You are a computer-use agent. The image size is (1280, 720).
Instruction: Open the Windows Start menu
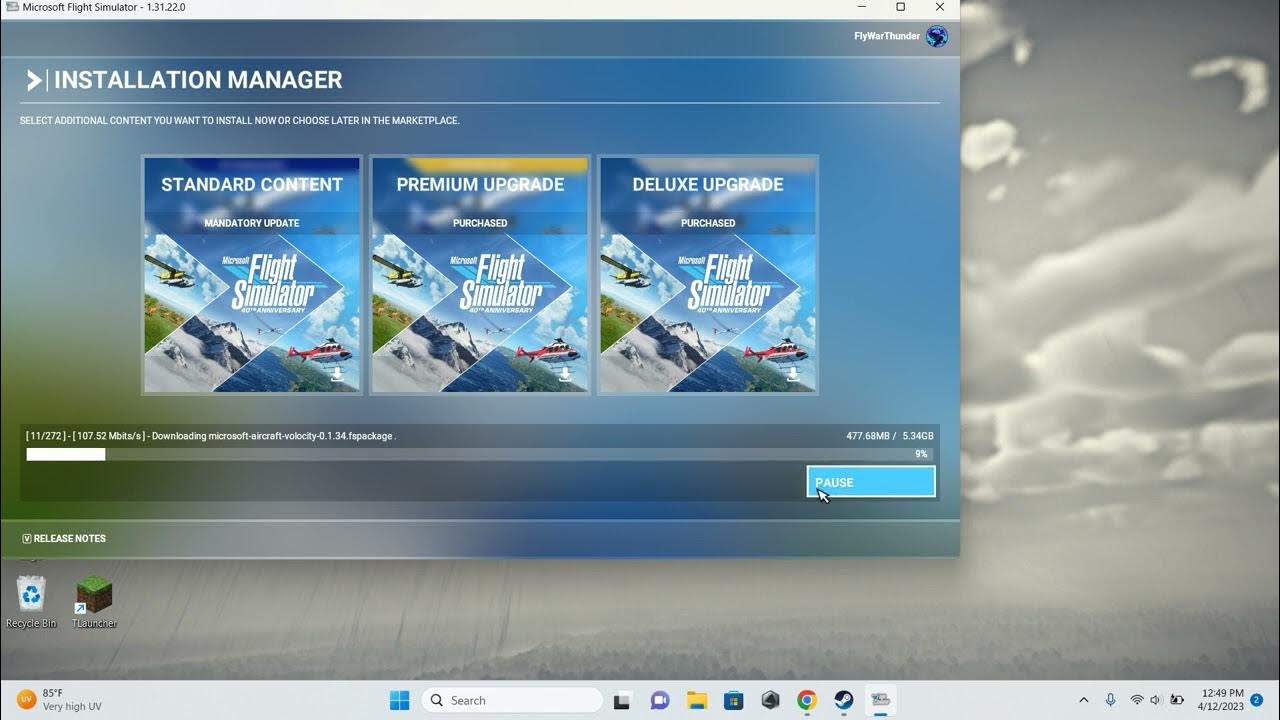399,700
